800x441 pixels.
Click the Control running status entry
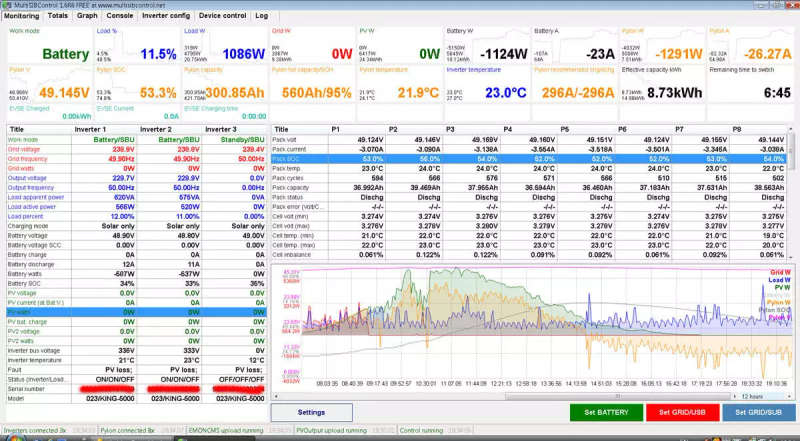coord(421,431)
